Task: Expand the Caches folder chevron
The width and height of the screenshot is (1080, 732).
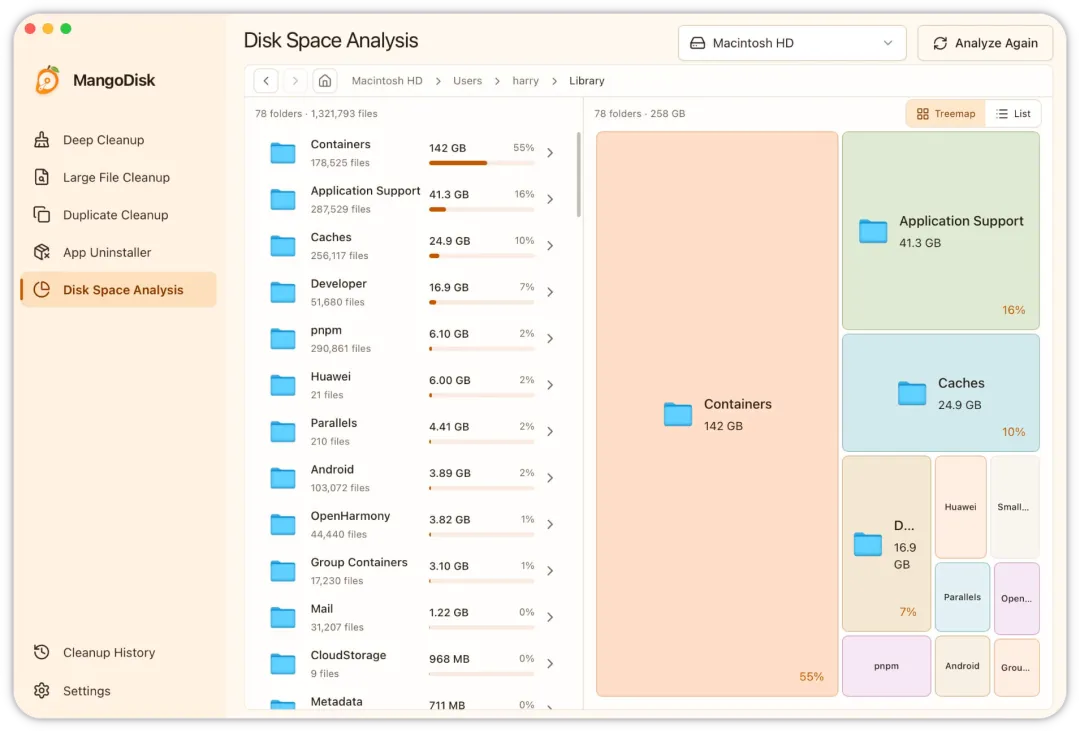Action: click(x=550, y=246)
